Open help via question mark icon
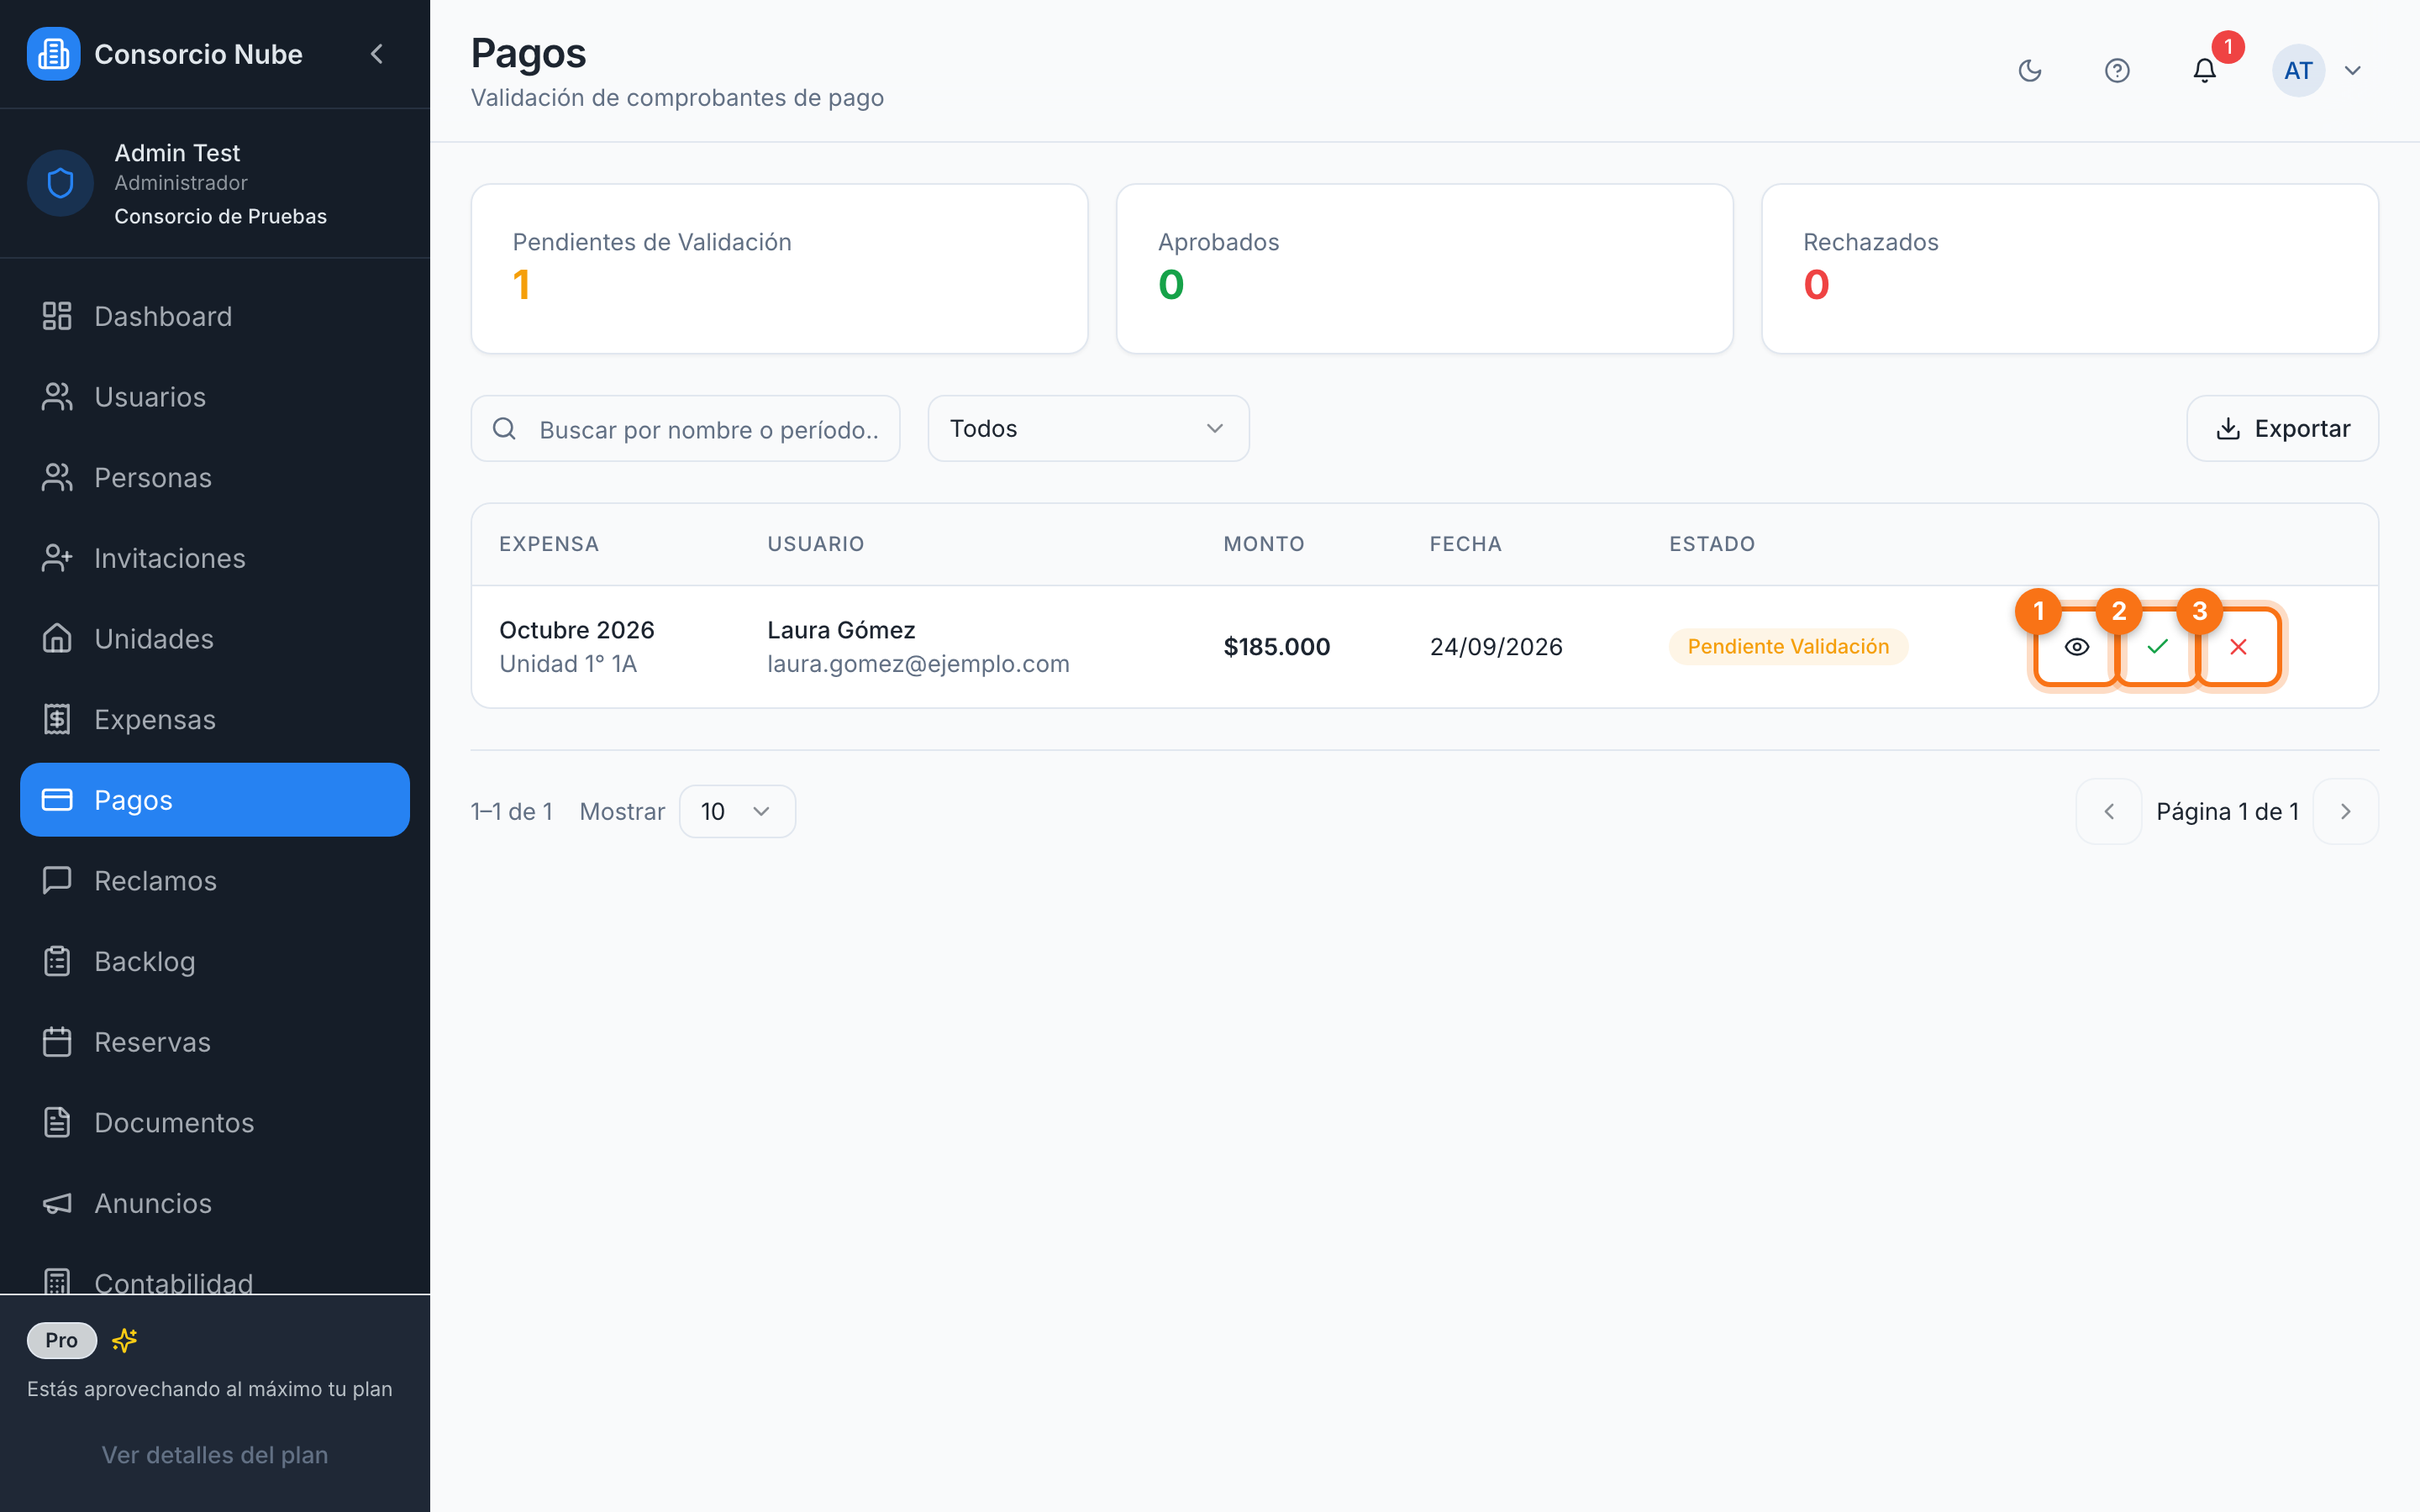The height and width of the screenshot is (1512, 2420). coord(2116,70)
